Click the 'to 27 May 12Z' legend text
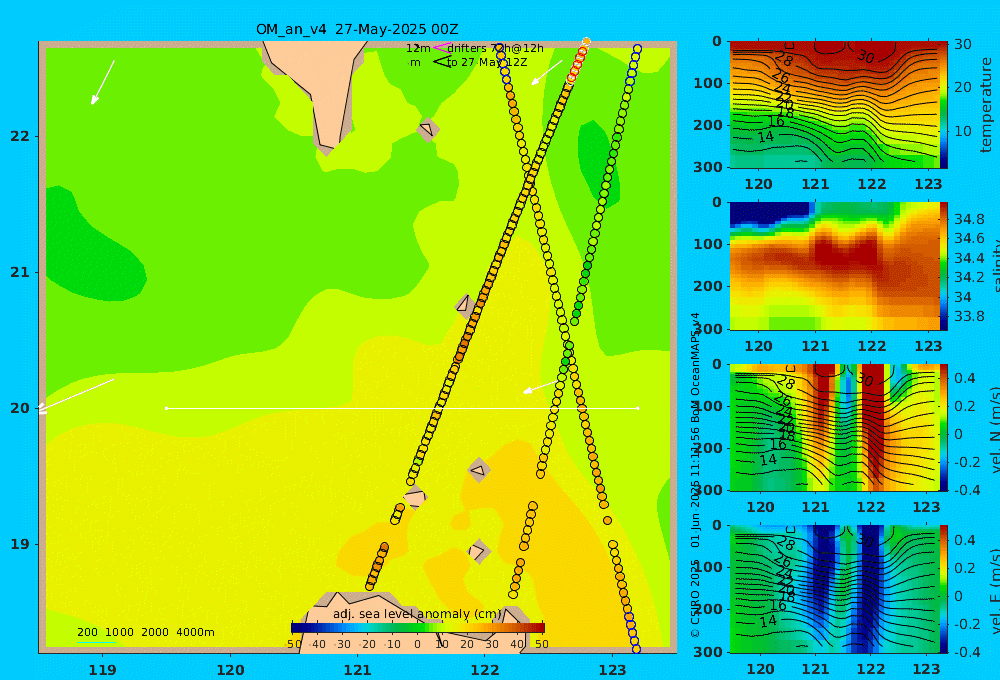This screenshot has width=1000, height=680. coord(487,63)
